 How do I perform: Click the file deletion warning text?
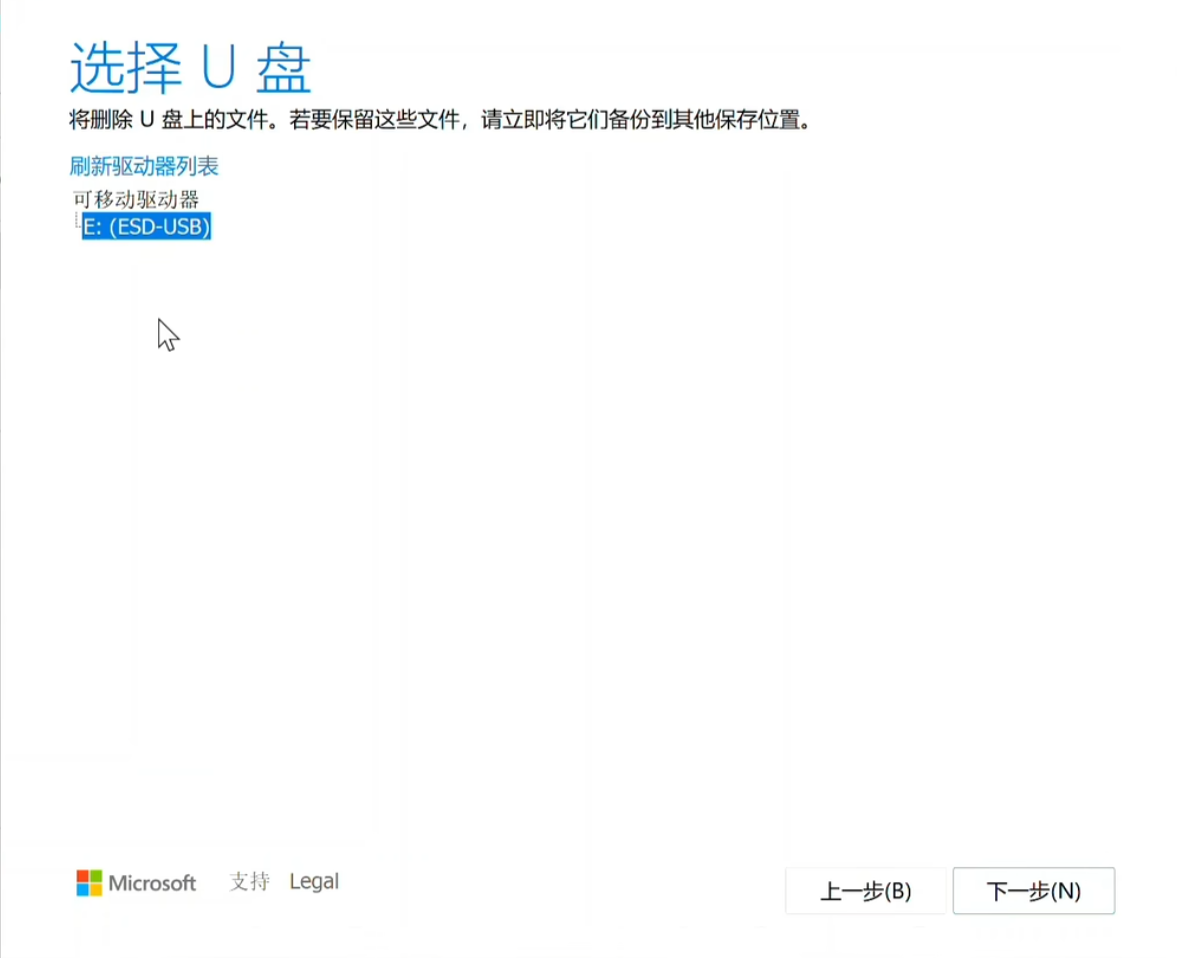tap(438, 121)
